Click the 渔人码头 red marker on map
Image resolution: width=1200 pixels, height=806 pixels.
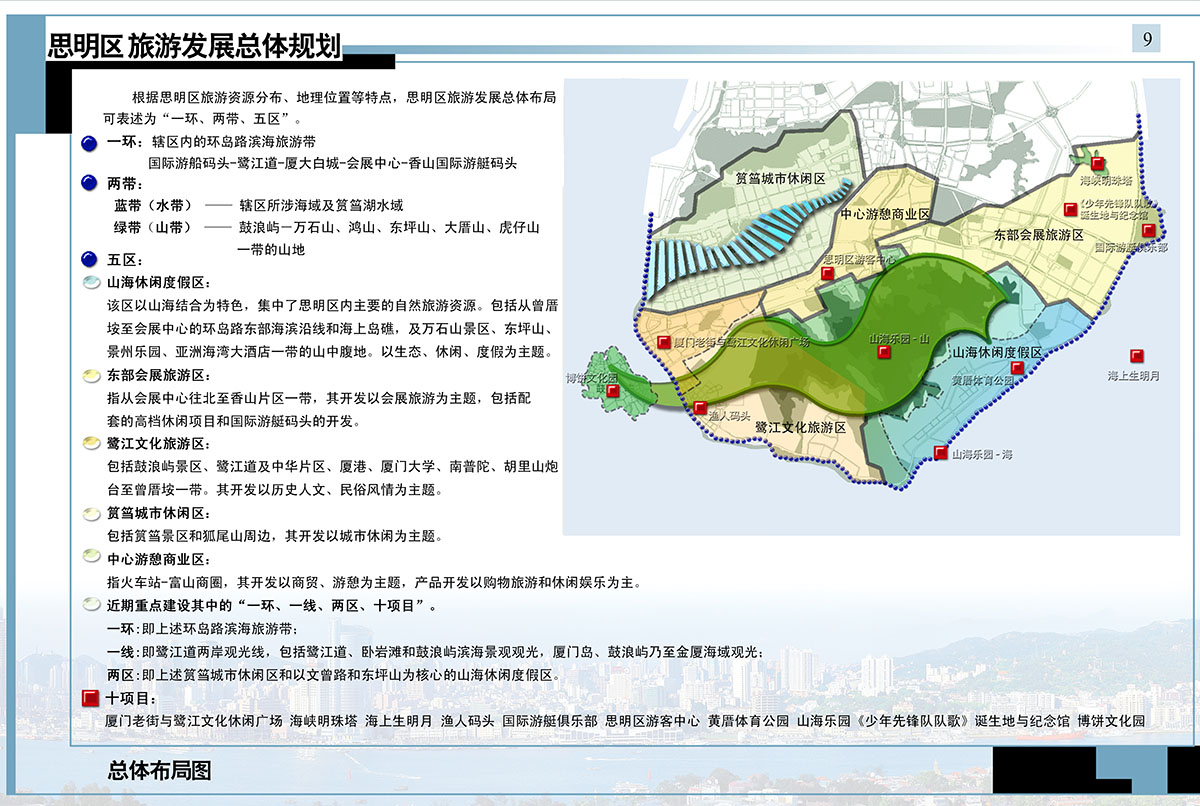click(x=699, y=407)
